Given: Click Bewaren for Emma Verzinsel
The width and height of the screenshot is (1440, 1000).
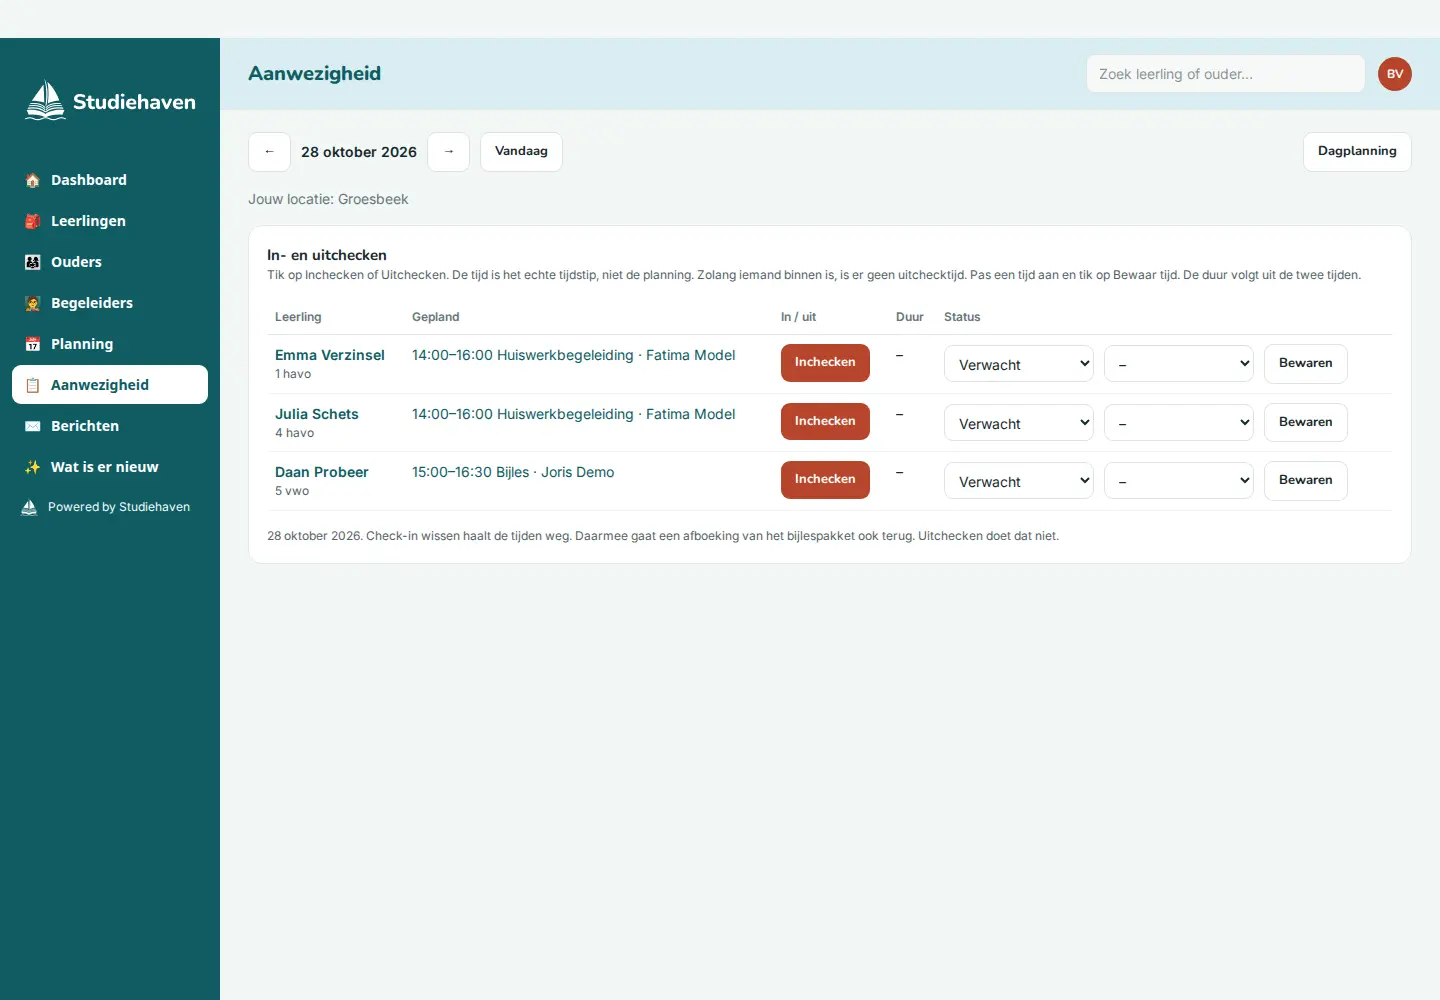Looking at the screenshot, I should (x=1306, y=364).
